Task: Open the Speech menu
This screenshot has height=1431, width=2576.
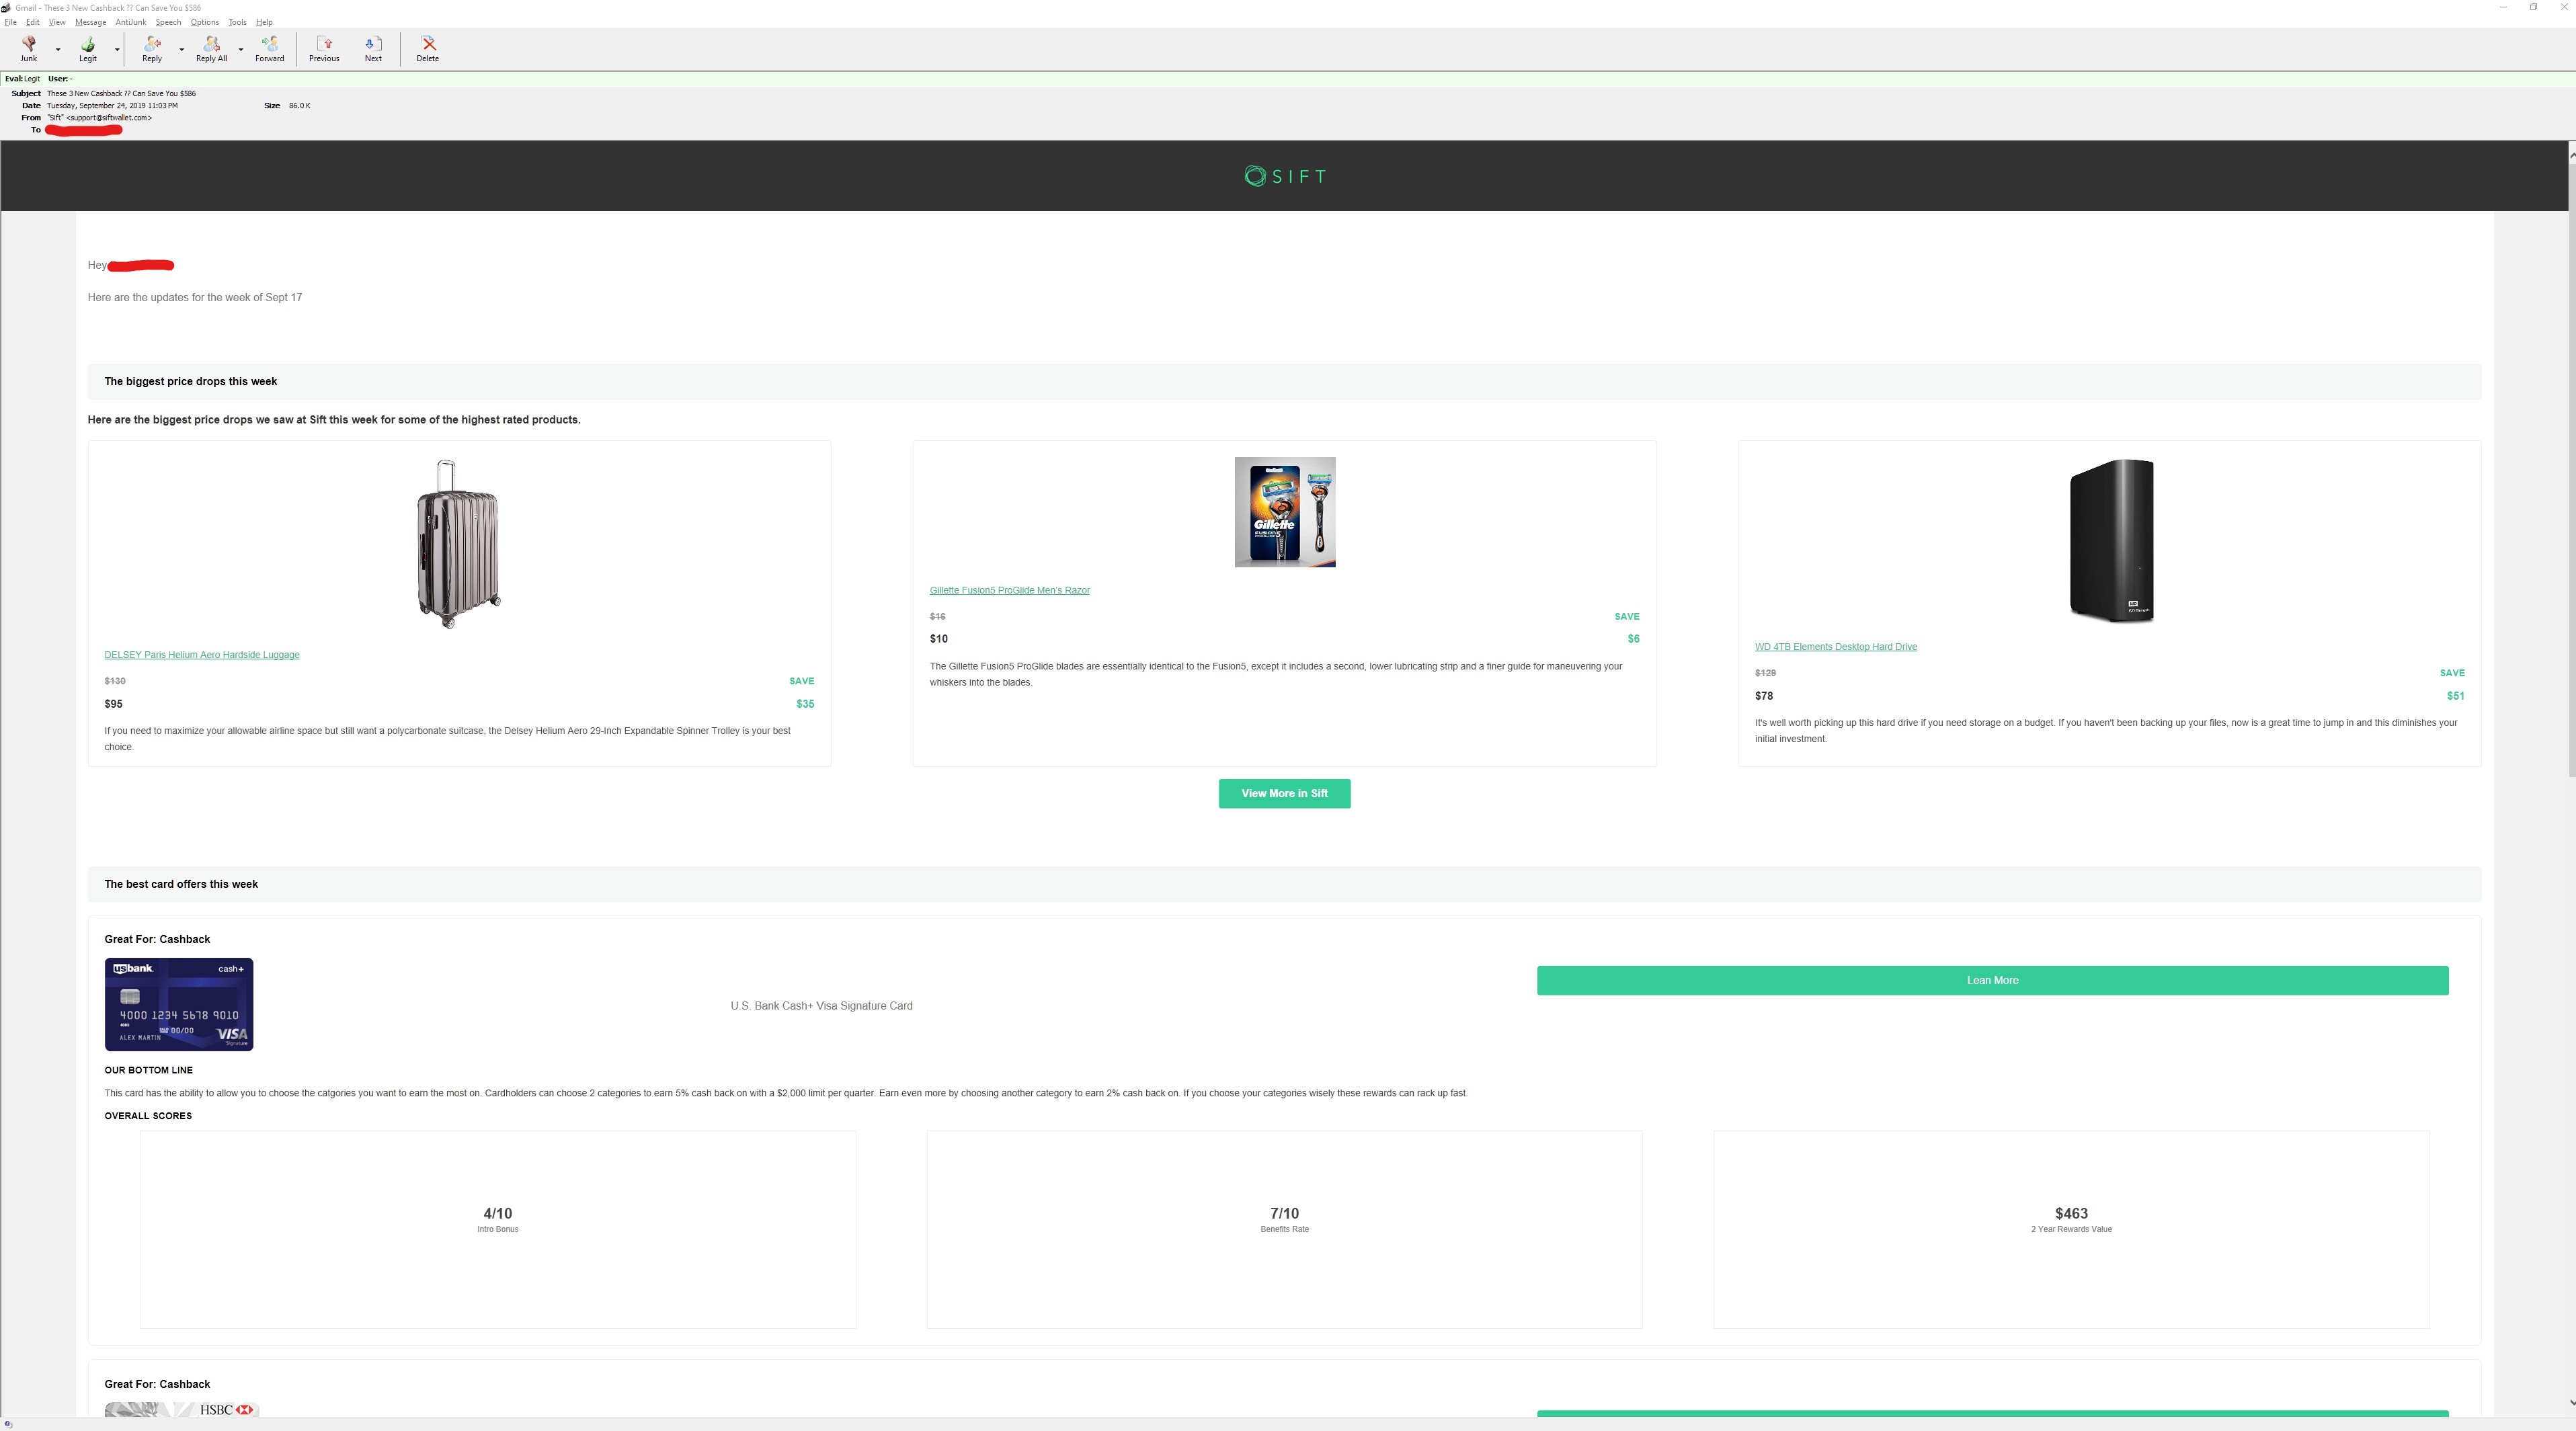Action: point(168,22)
